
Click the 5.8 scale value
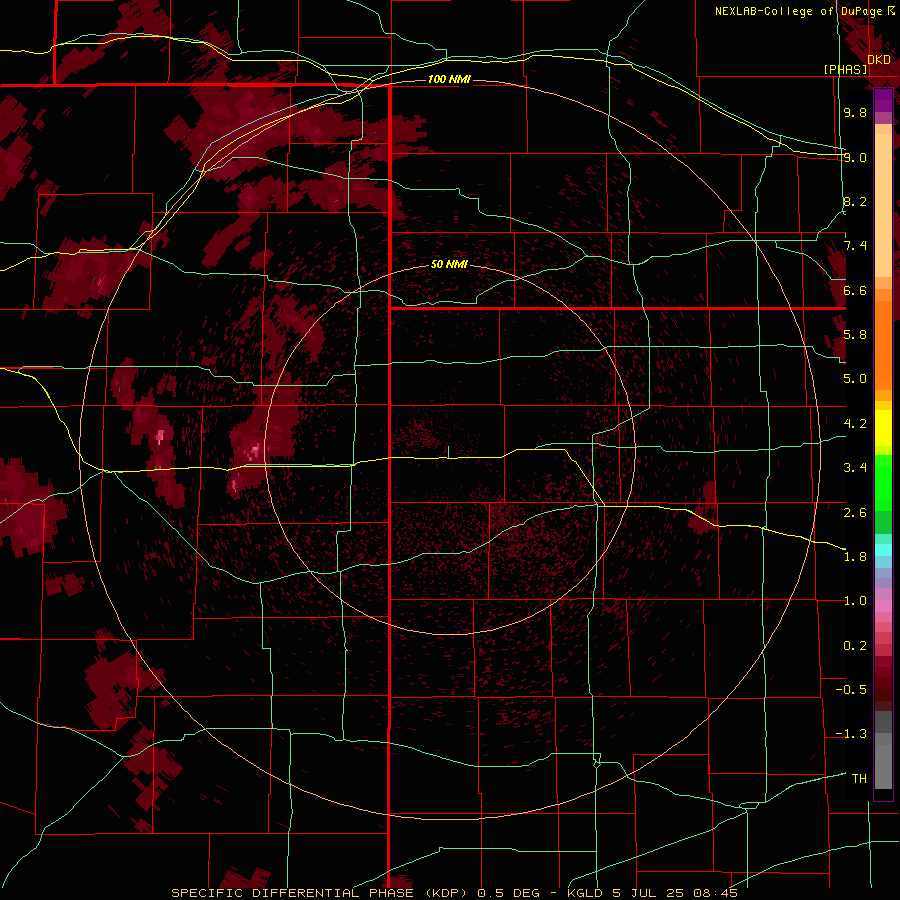tap(855, 335)
